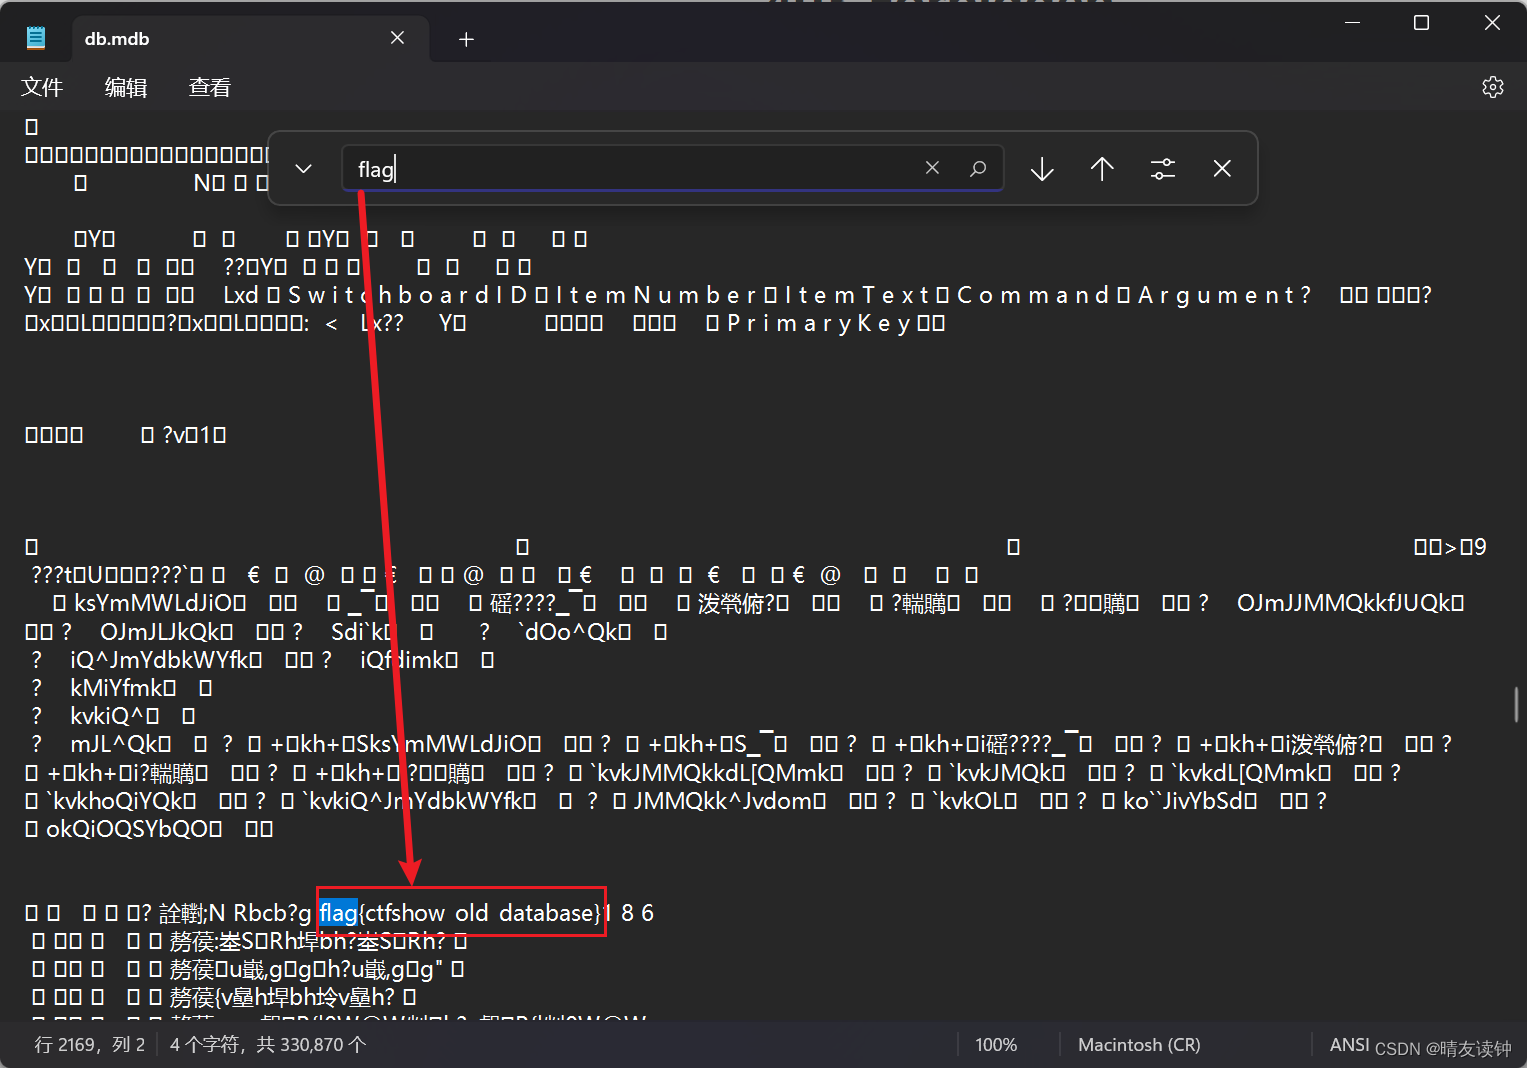Click the word Command in the text
This screenshot has width=1527, height=1068.
click(x=1035, y=295)
